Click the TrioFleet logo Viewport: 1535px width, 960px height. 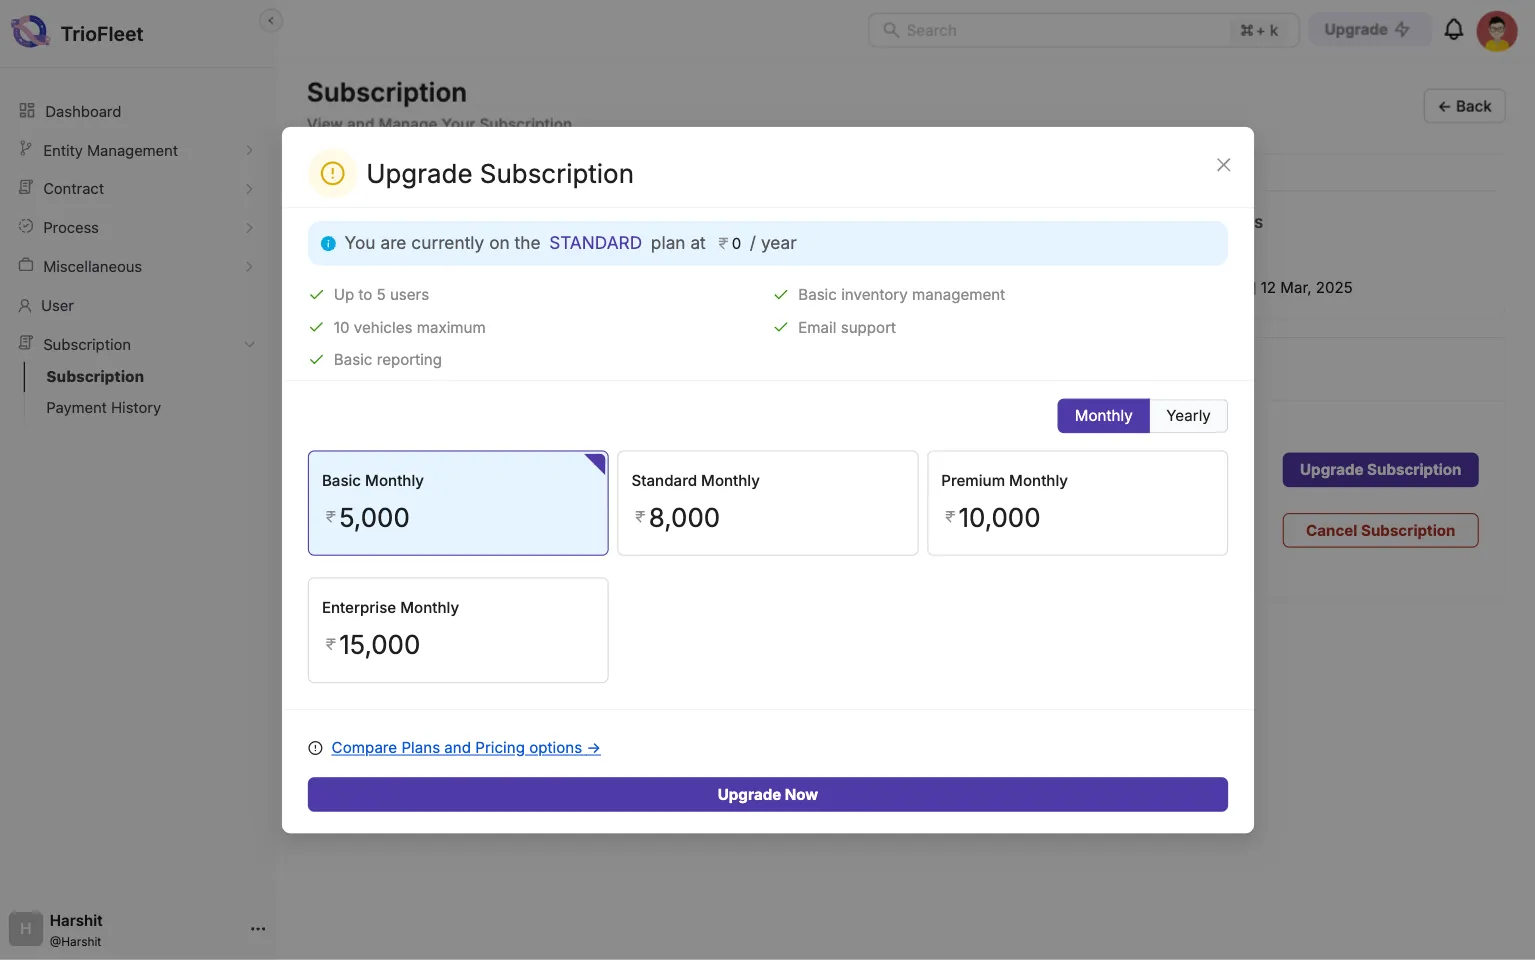[30, 31]
